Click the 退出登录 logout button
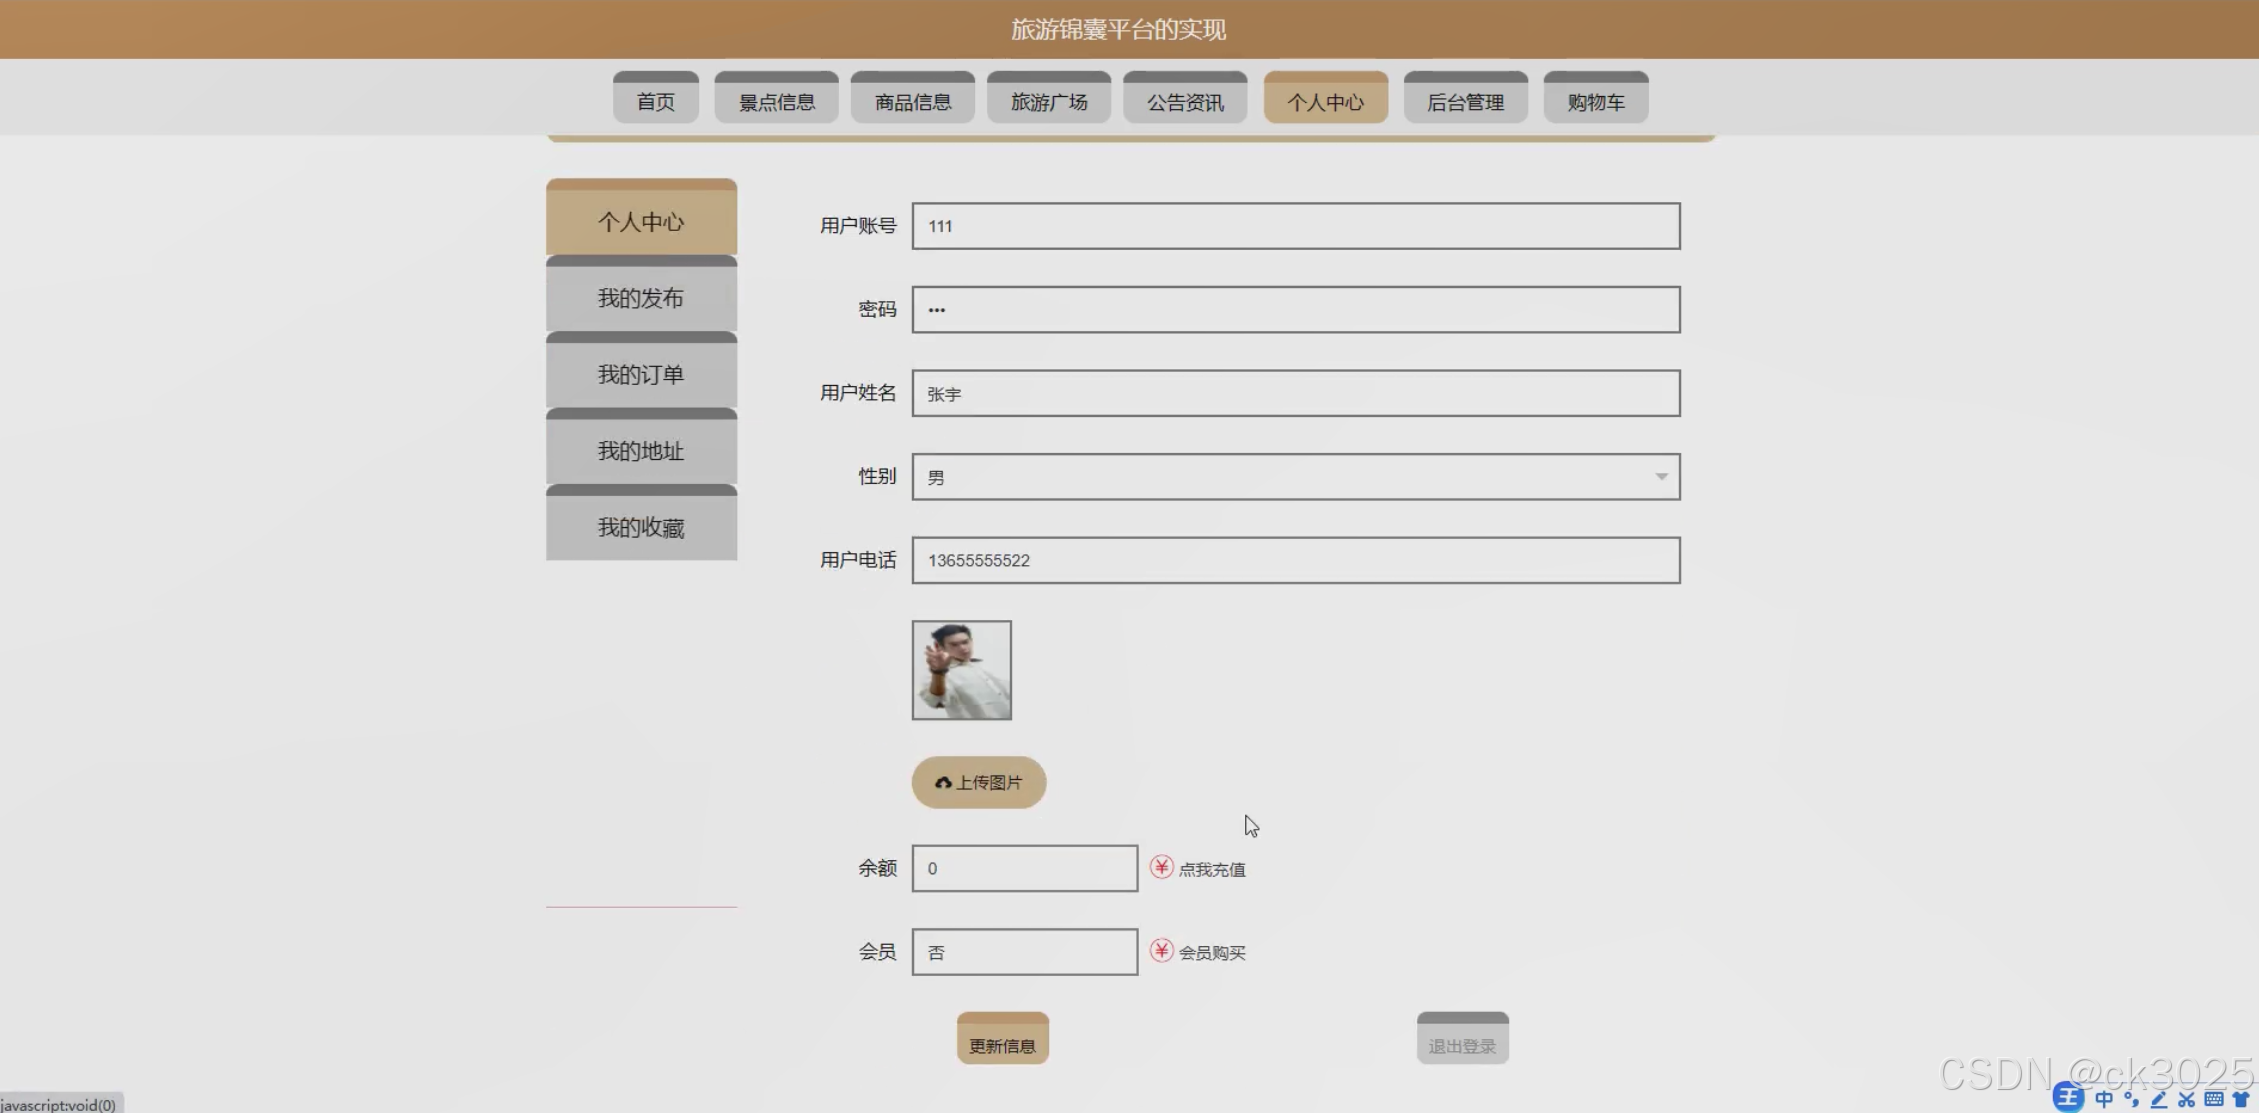The width and height of the screenshot is (2259, 1113). [1462, 1040]
